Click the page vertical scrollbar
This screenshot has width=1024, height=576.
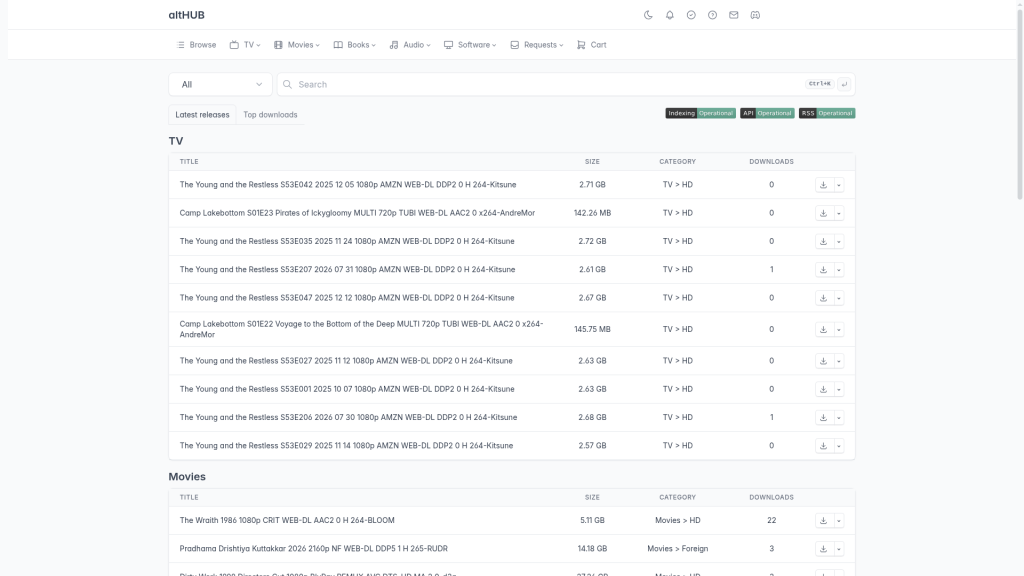tap(1019, 104)
